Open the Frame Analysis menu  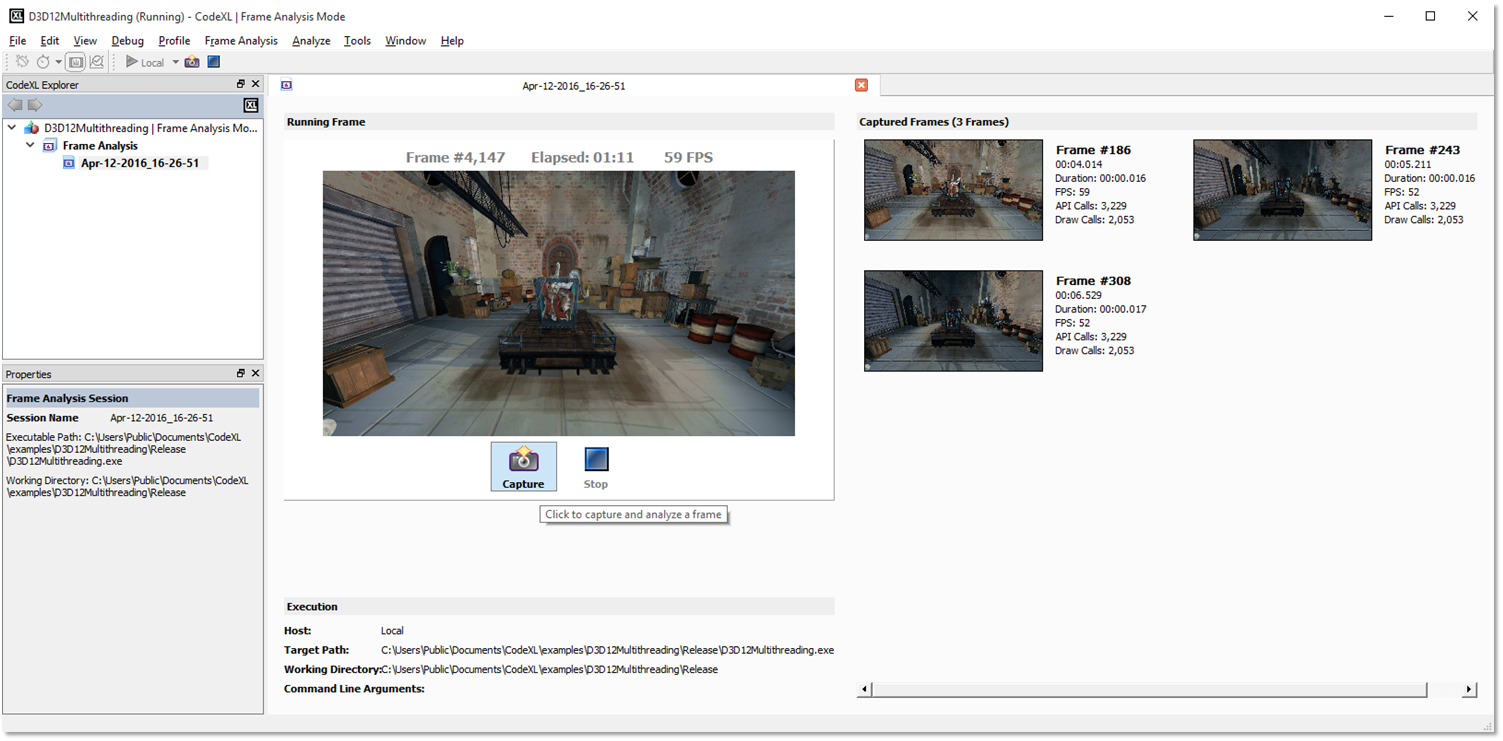pos(241,41)
